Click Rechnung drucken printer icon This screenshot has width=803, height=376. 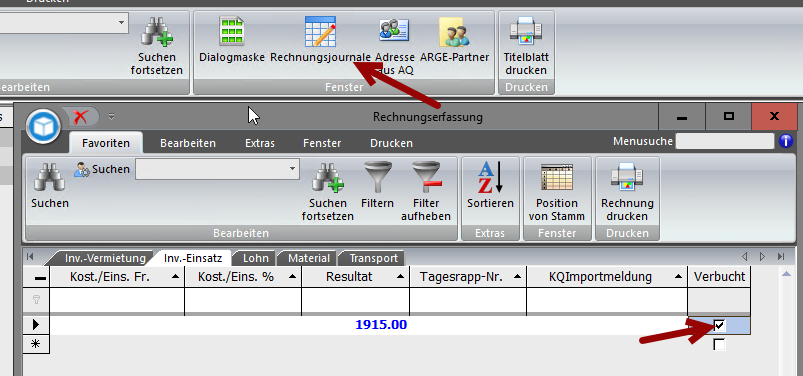[627, 177]
